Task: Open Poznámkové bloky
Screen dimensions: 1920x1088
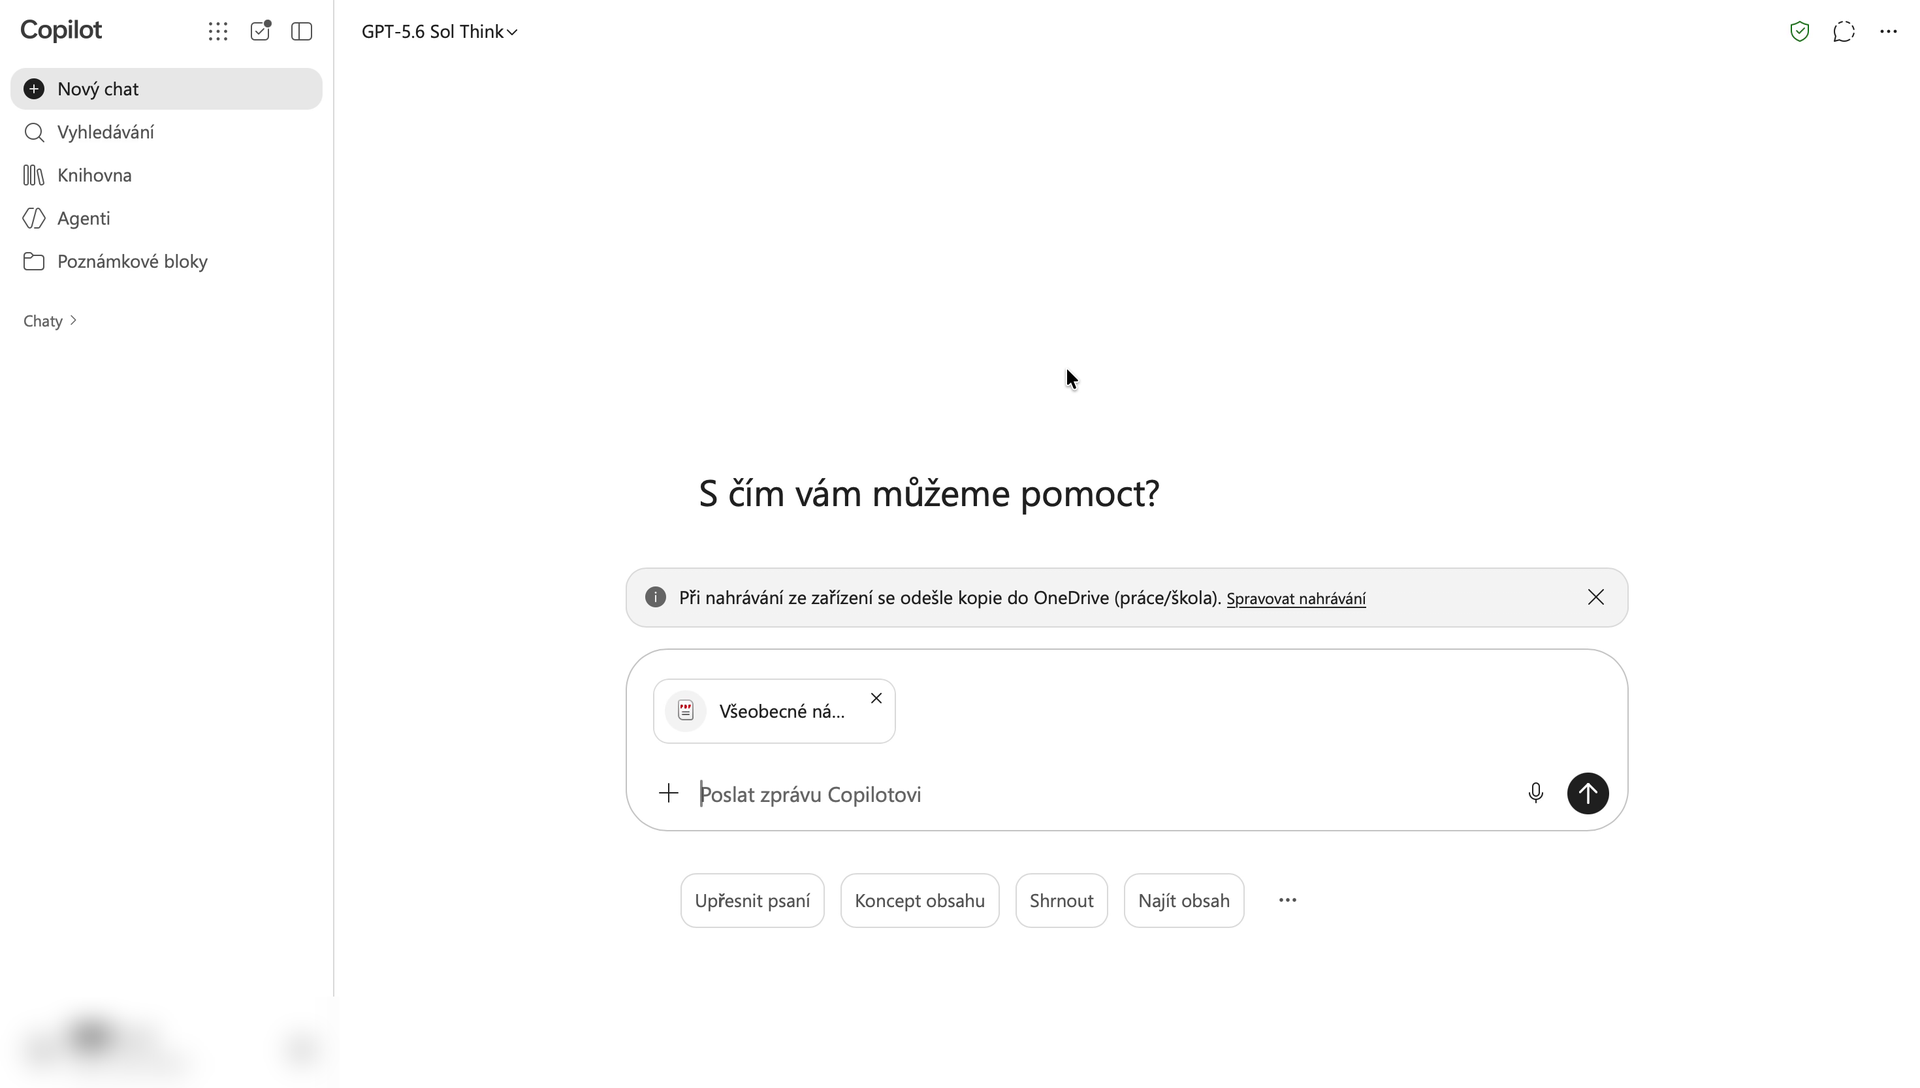Action: 166,261
